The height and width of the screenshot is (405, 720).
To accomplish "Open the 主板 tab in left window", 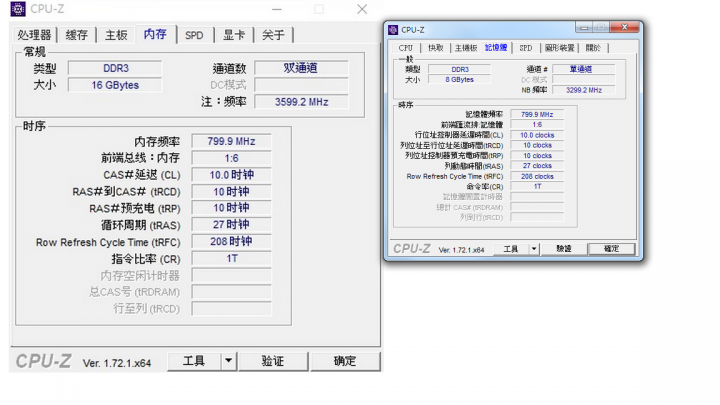I will click(116, 35).
